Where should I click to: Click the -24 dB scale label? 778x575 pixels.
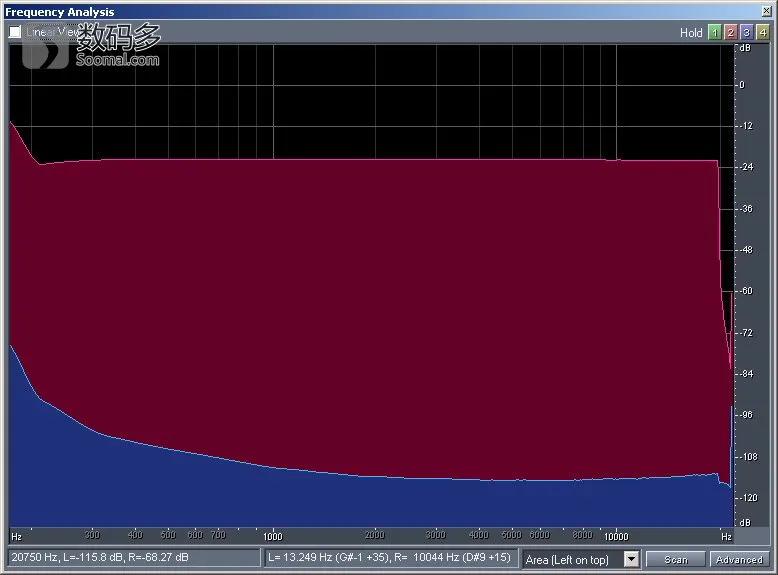click(x=746, y=167)
